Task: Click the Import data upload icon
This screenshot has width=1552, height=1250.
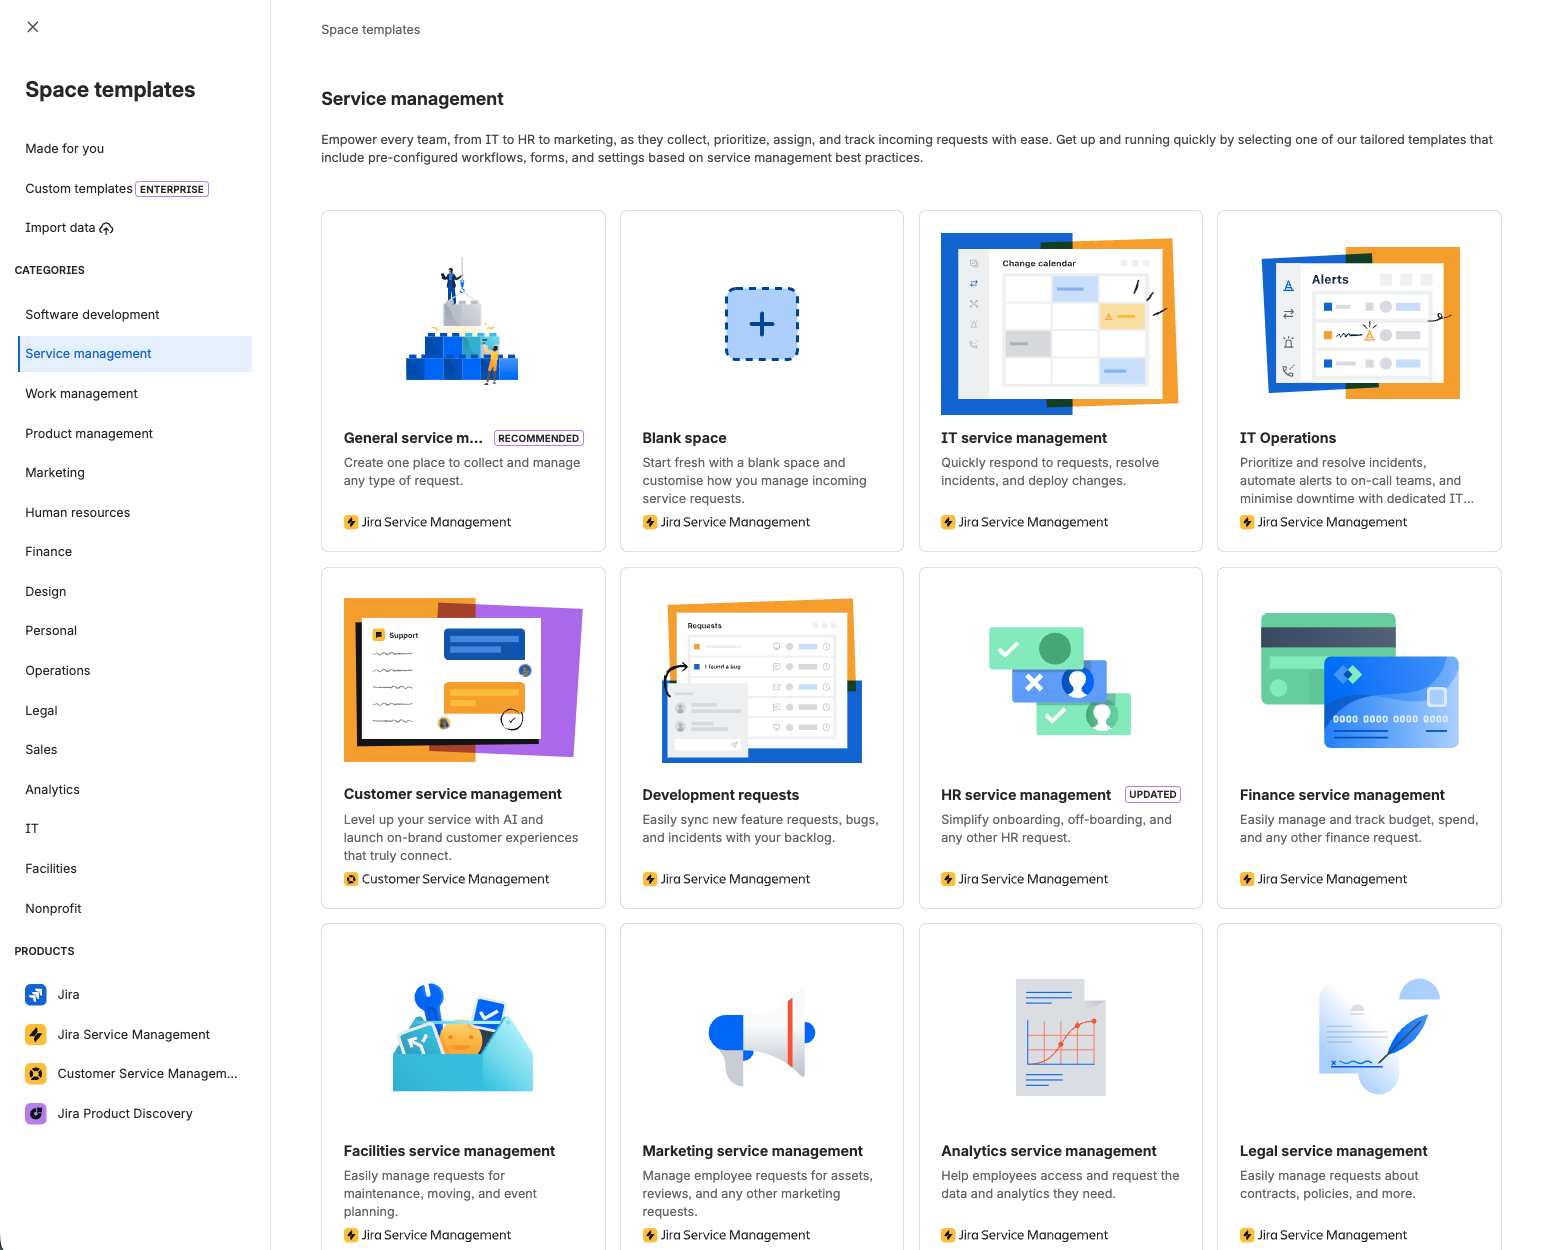Action: [x=106, y=227]
